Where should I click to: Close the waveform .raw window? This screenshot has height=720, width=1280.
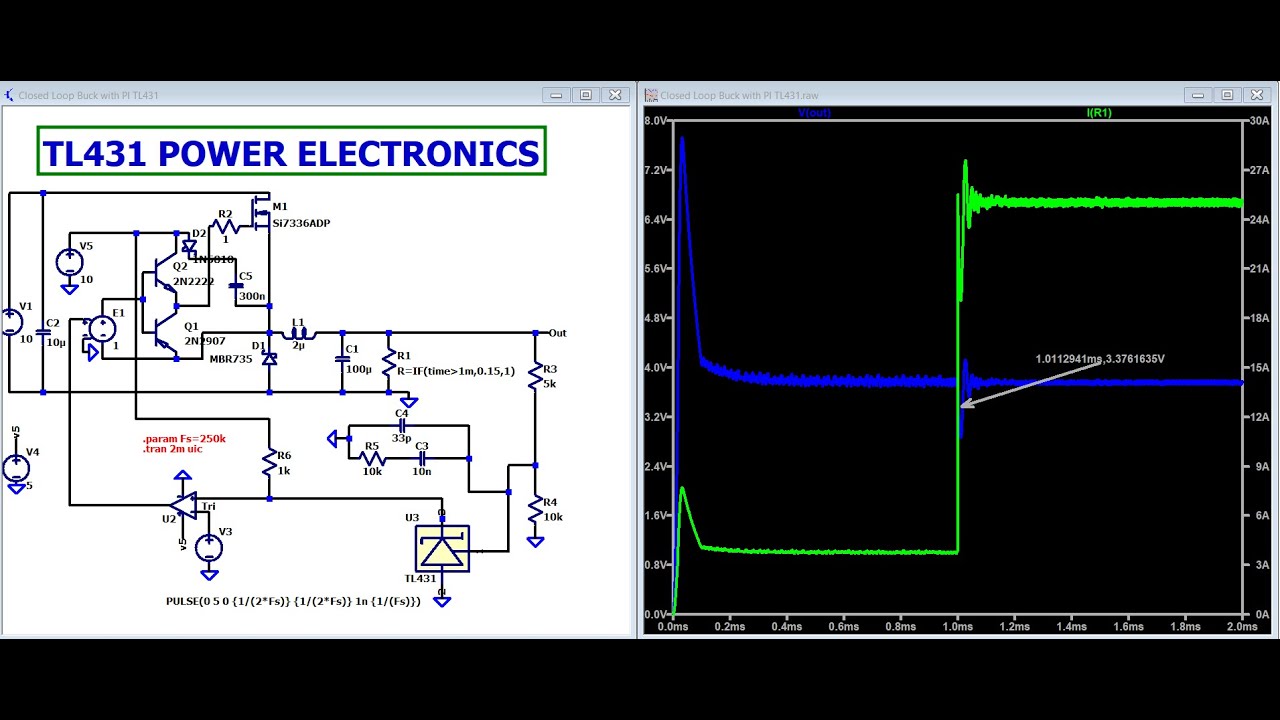coord(1256,95)
